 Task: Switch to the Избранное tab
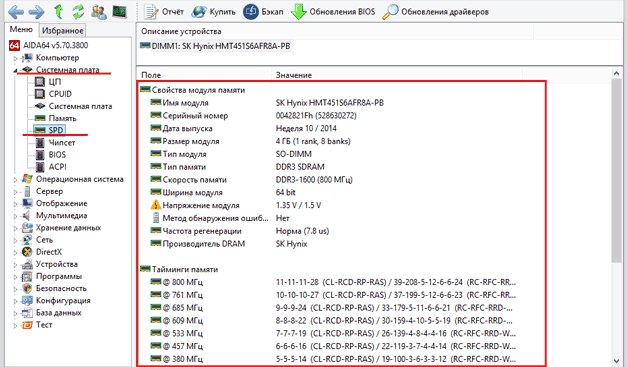[x=62, y=30]
